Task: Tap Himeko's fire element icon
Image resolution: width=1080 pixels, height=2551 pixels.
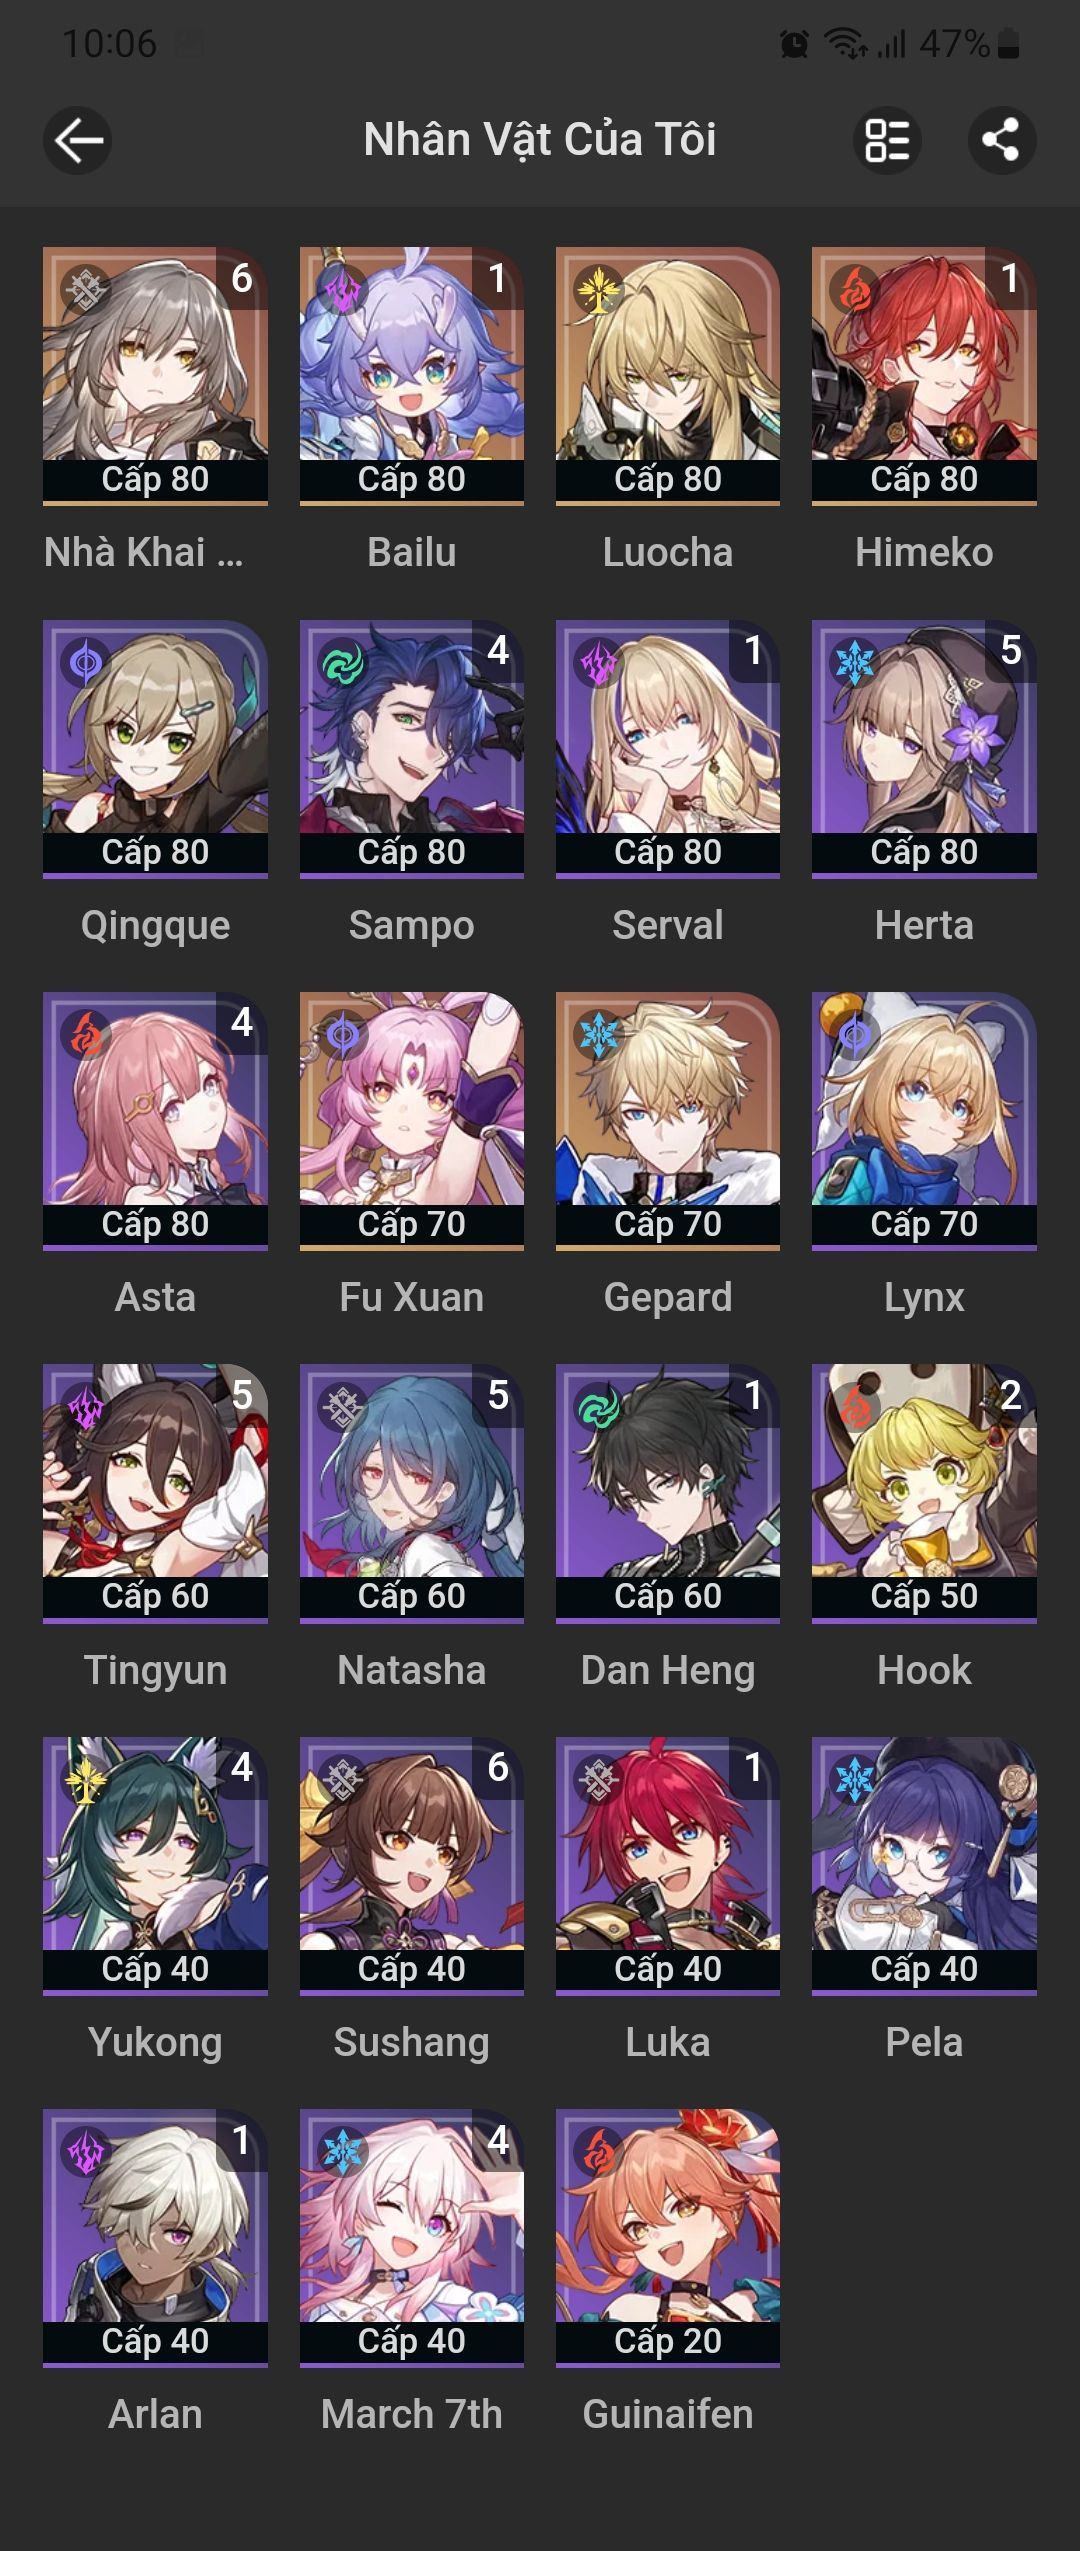Action: tap(855, 291)
